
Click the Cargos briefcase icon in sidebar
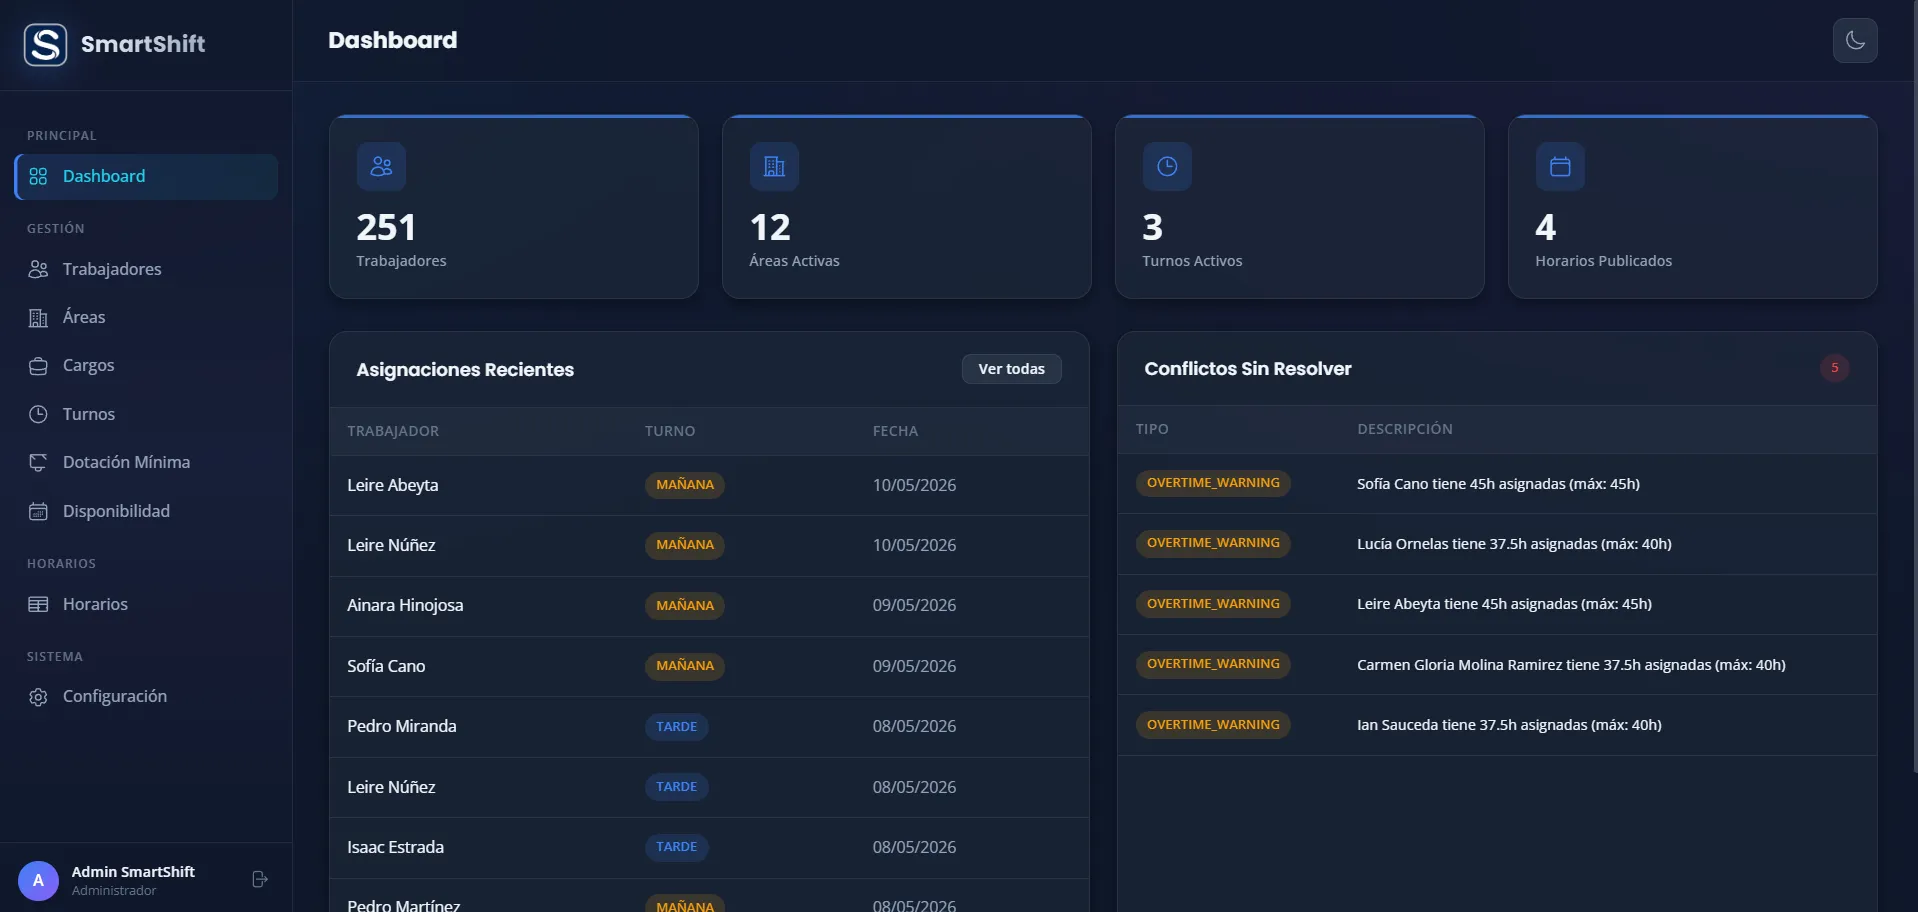tap(38, 366)
